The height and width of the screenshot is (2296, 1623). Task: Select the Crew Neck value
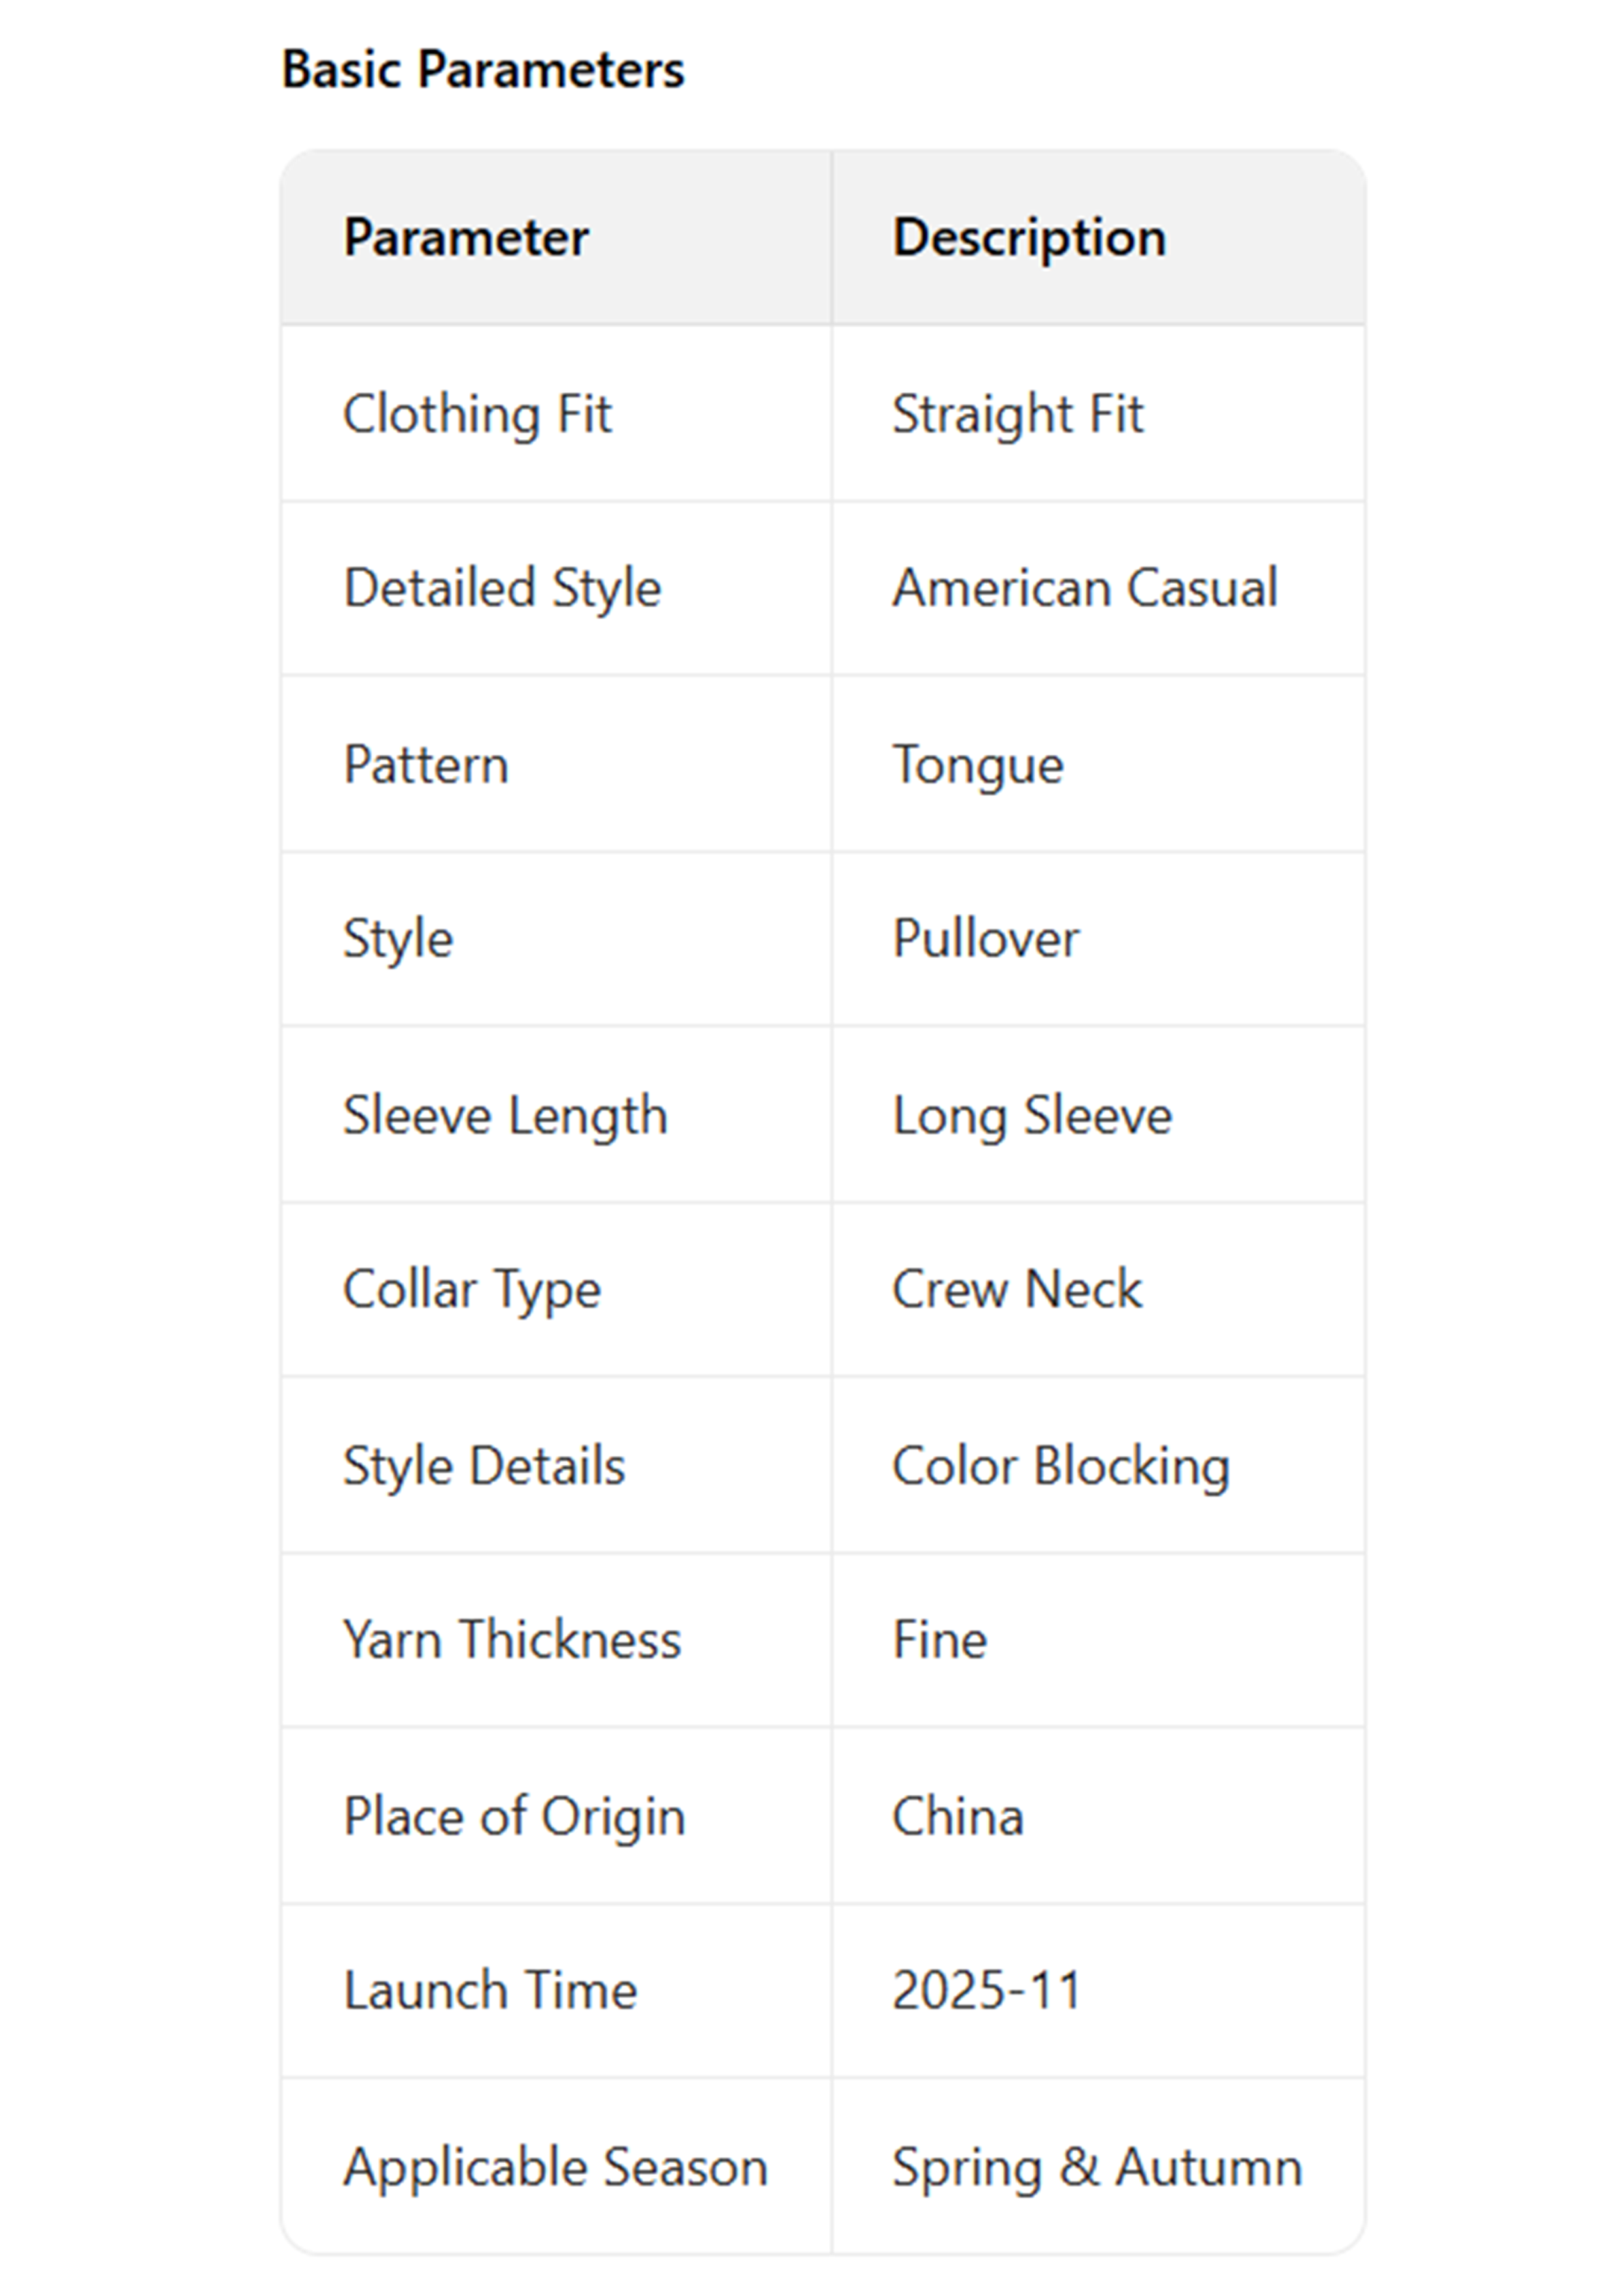(1016, 1289)
